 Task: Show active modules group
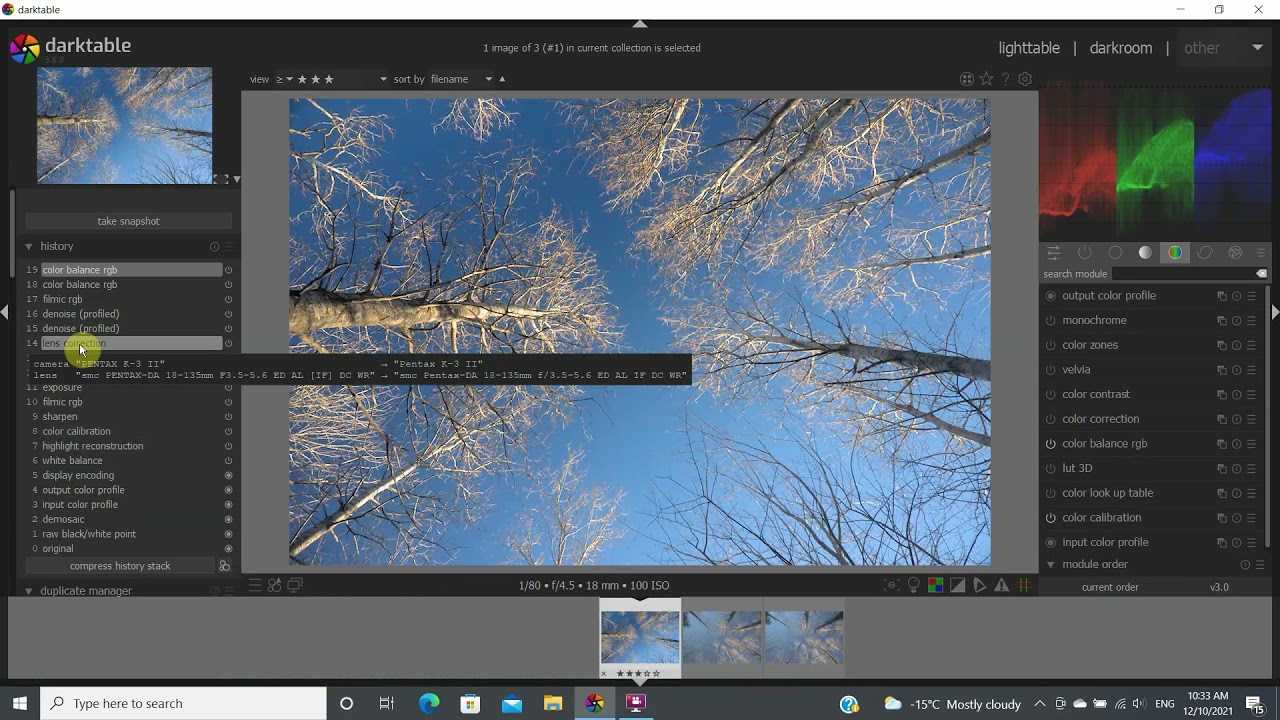1085,253
